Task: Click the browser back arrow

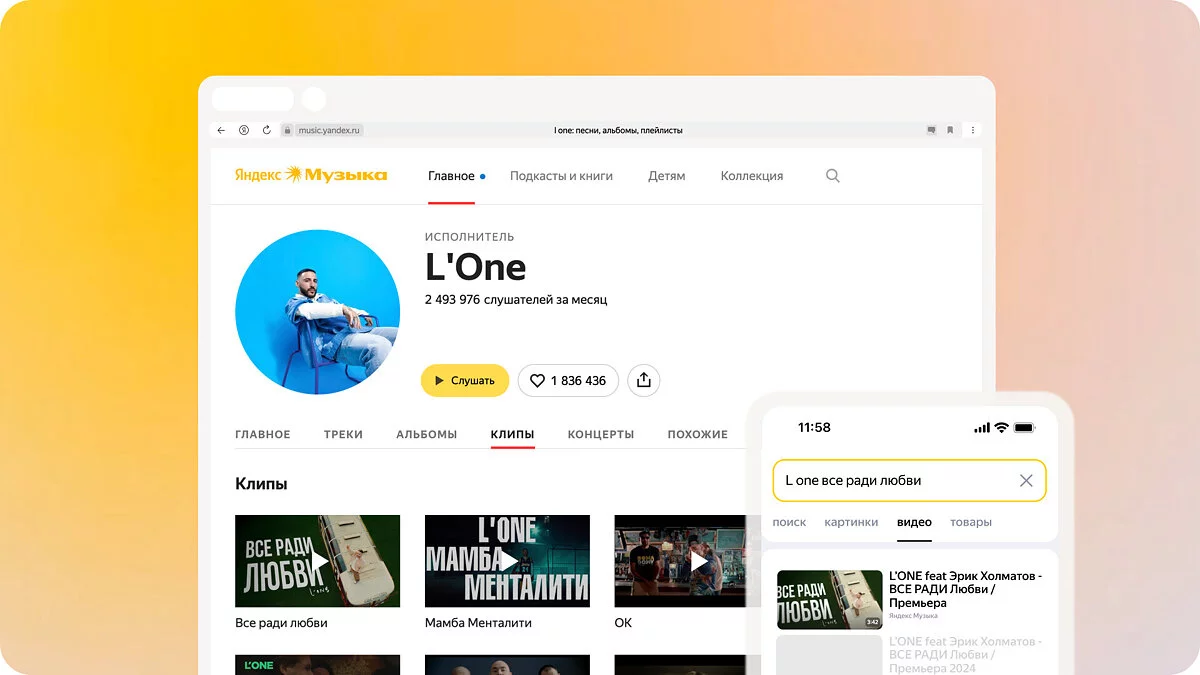Action: pyautogui.click(x=221, y=130)
